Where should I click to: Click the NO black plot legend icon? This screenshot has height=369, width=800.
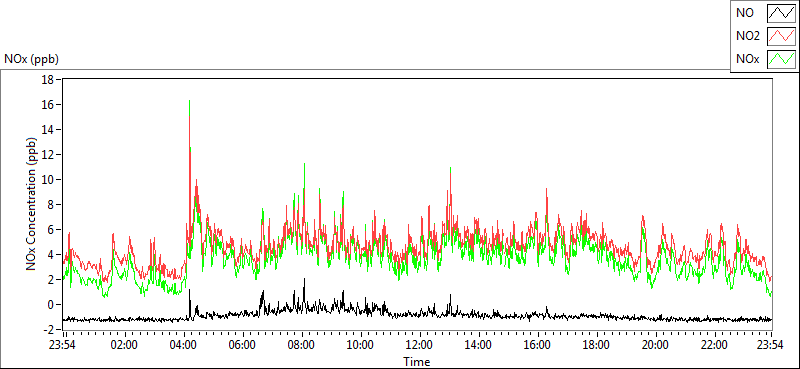(782, 13)
